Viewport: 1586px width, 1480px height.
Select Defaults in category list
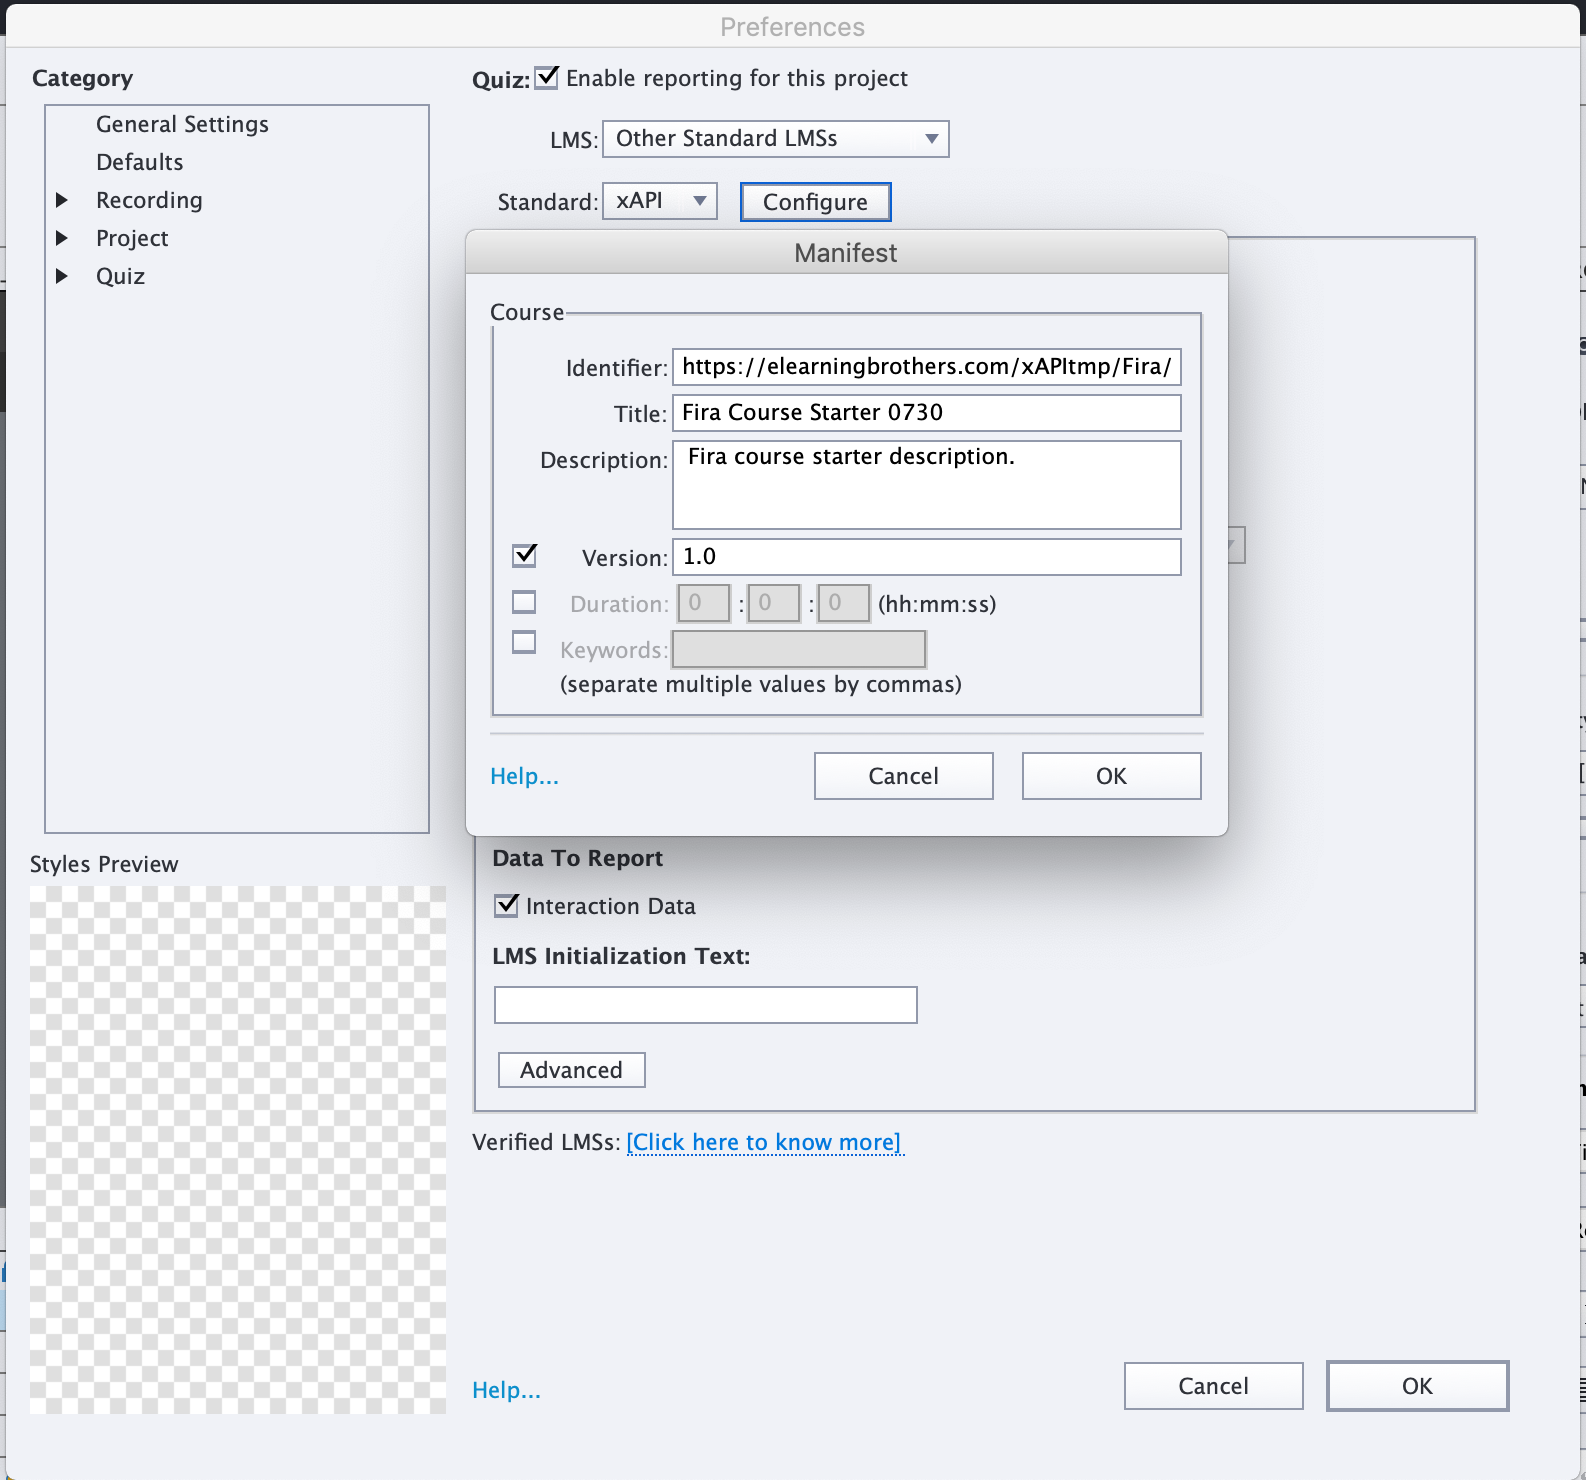[139, 162]
